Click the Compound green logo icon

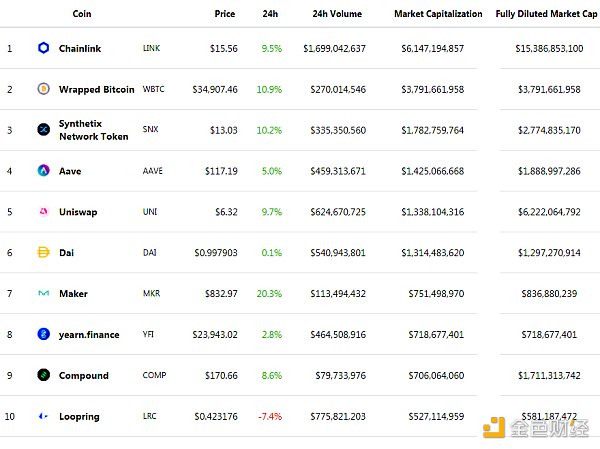[43, 376]
